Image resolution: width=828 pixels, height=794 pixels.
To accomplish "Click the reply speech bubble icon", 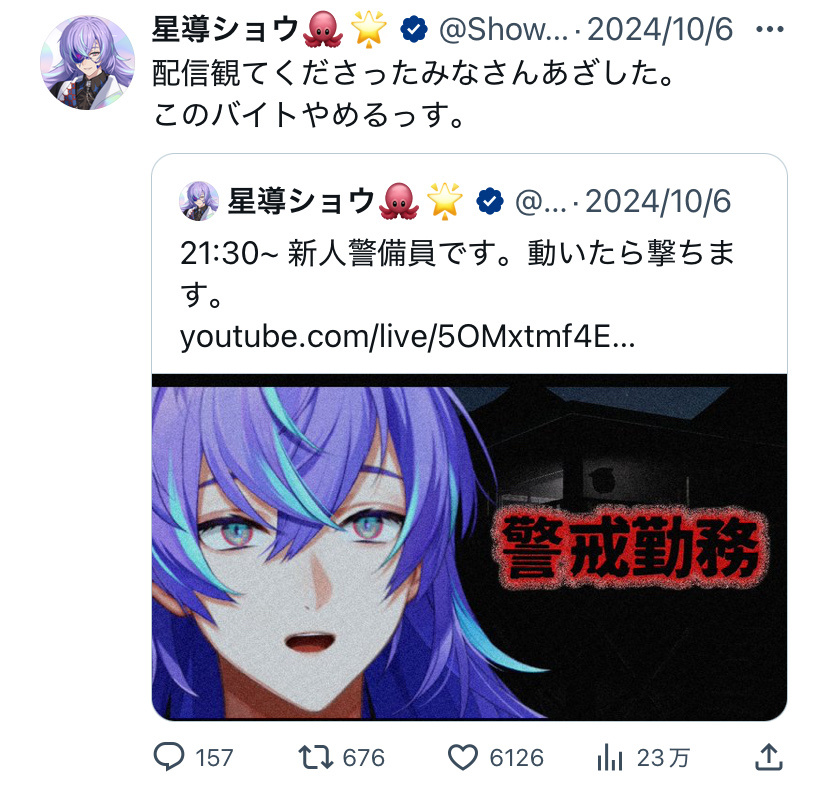I will pos(169,757).
